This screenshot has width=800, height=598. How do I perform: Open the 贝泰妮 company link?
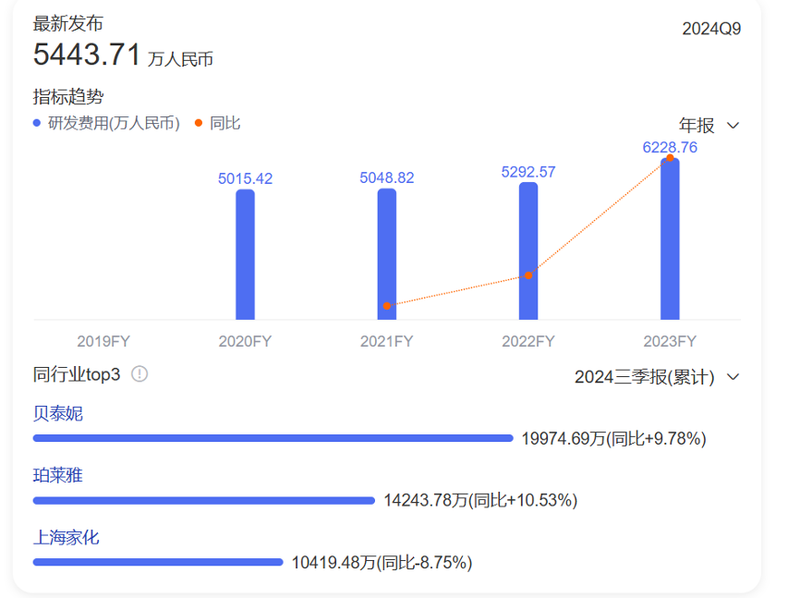click(58, 413)
